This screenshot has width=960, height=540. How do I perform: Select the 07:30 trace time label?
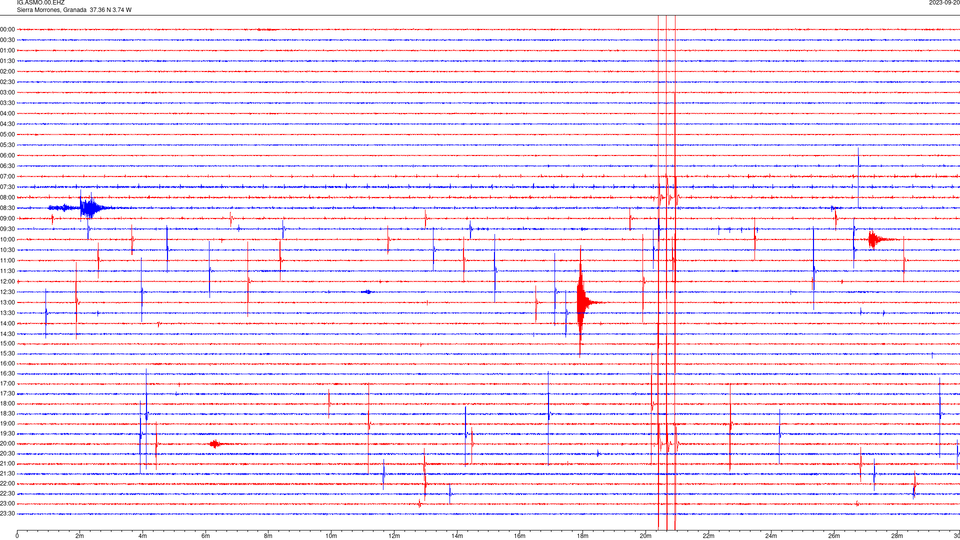click(x=7, y=187)
